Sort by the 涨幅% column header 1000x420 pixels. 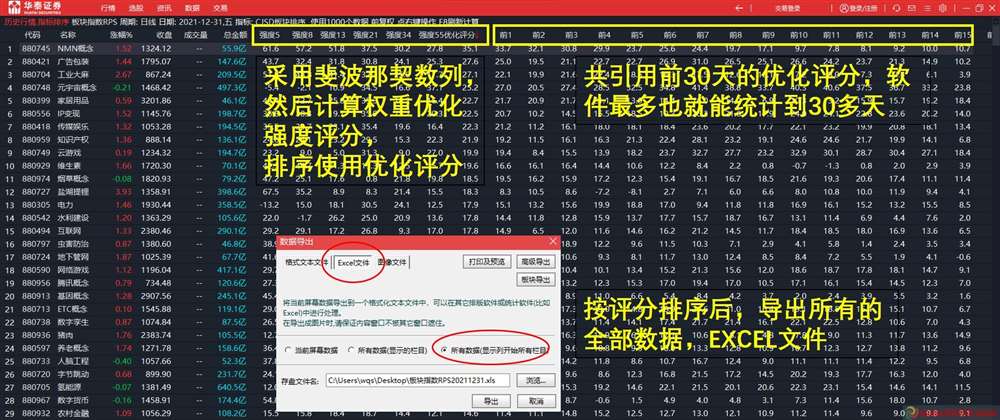[x=121, y=34]
